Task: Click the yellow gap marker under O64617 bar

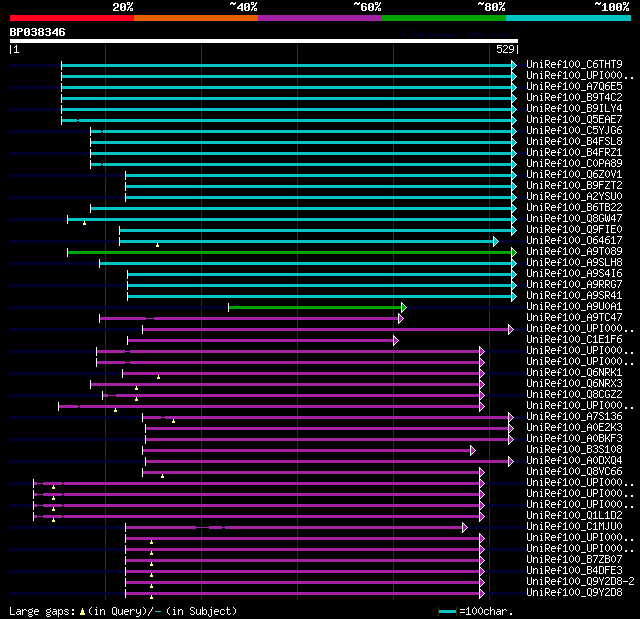Action: [158, 245]
